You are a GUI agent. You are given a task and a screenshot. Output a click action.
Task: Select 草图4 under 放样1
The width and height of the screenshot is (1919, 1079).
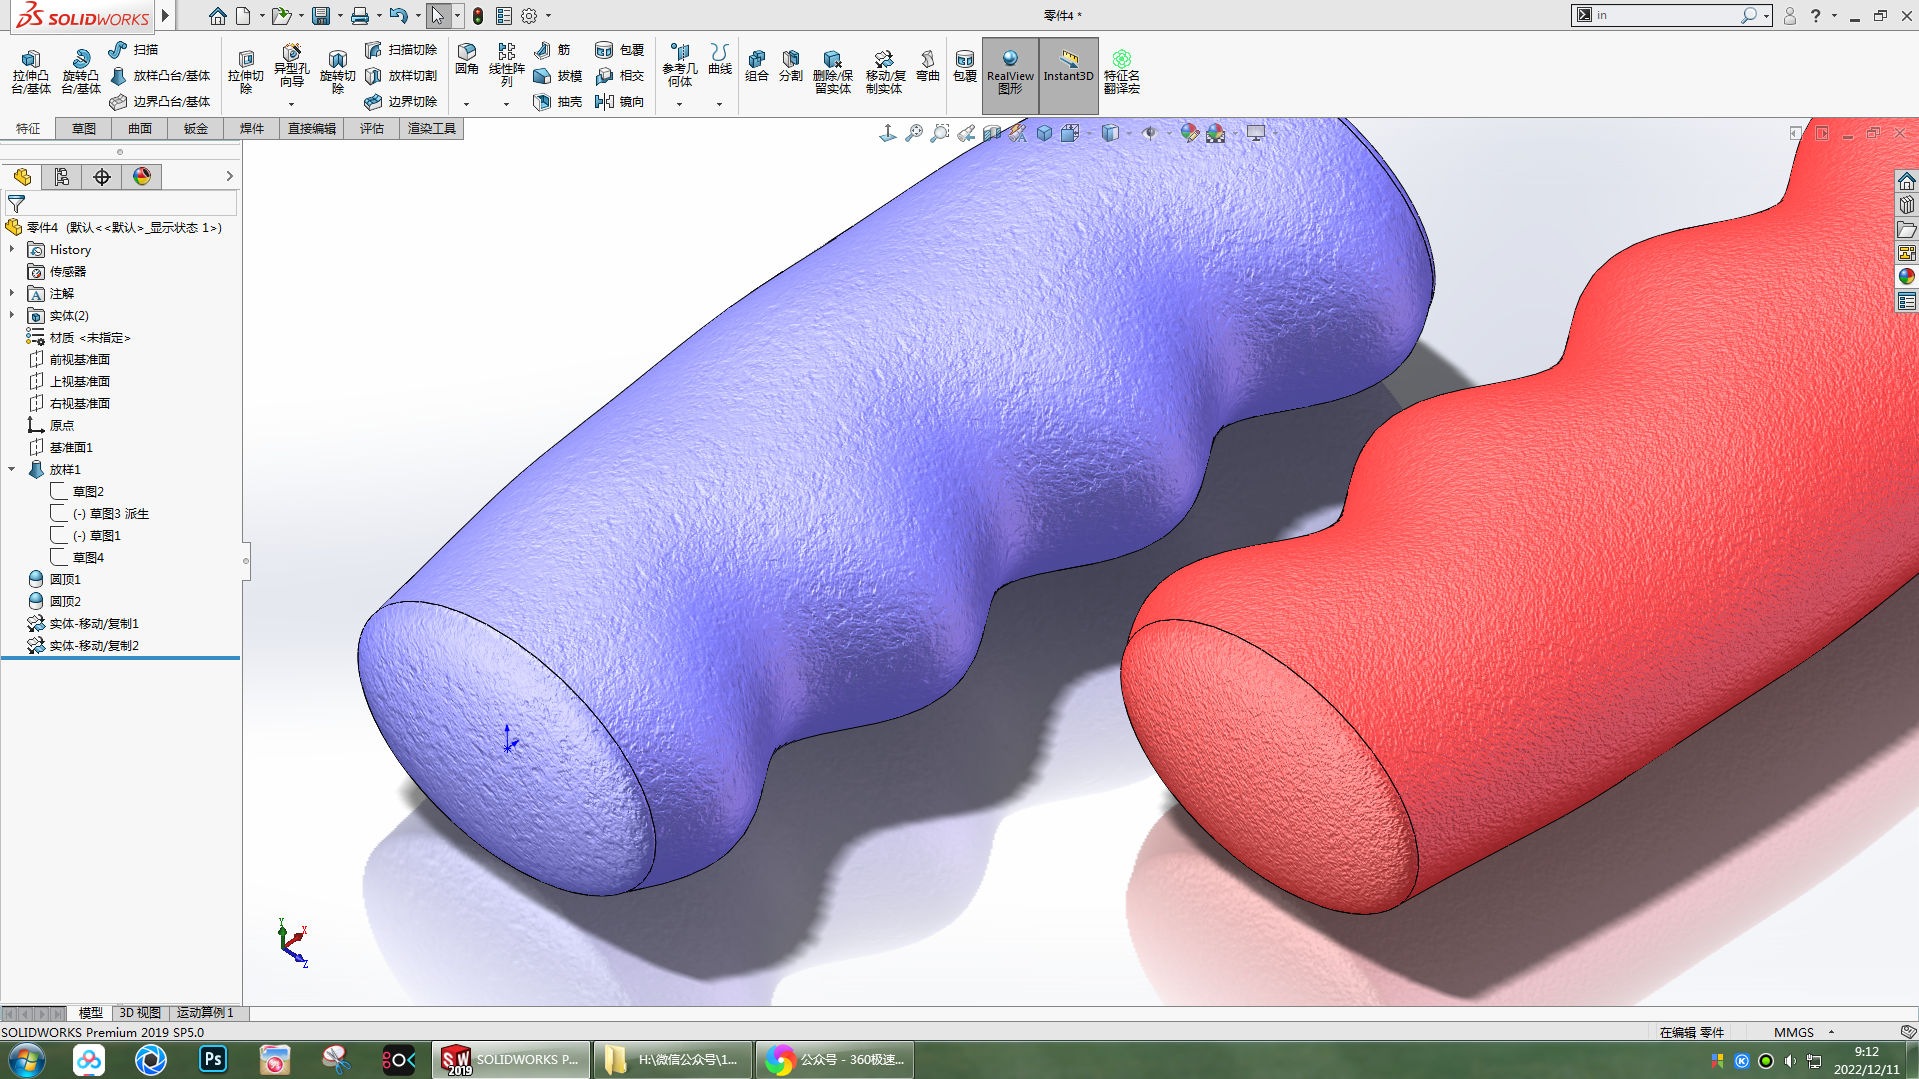(x=88, y=558)
